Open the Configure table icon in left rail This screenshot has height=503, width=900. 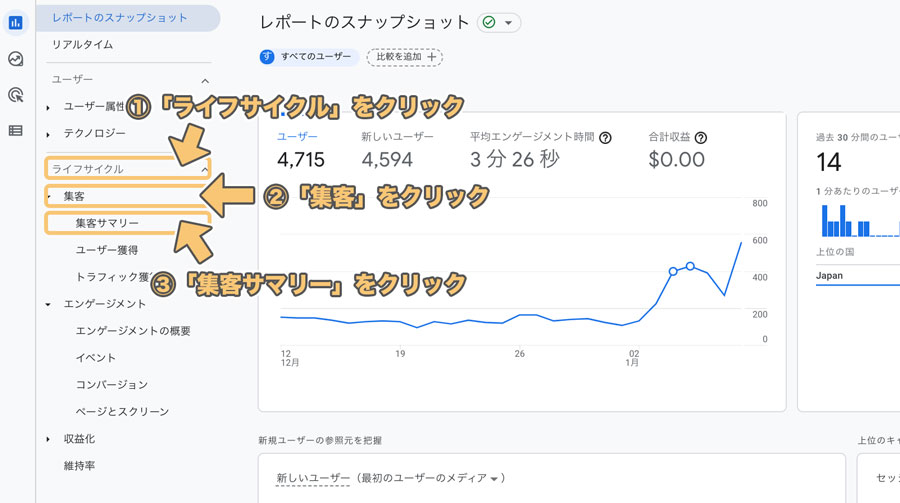(x=15, y=130)
